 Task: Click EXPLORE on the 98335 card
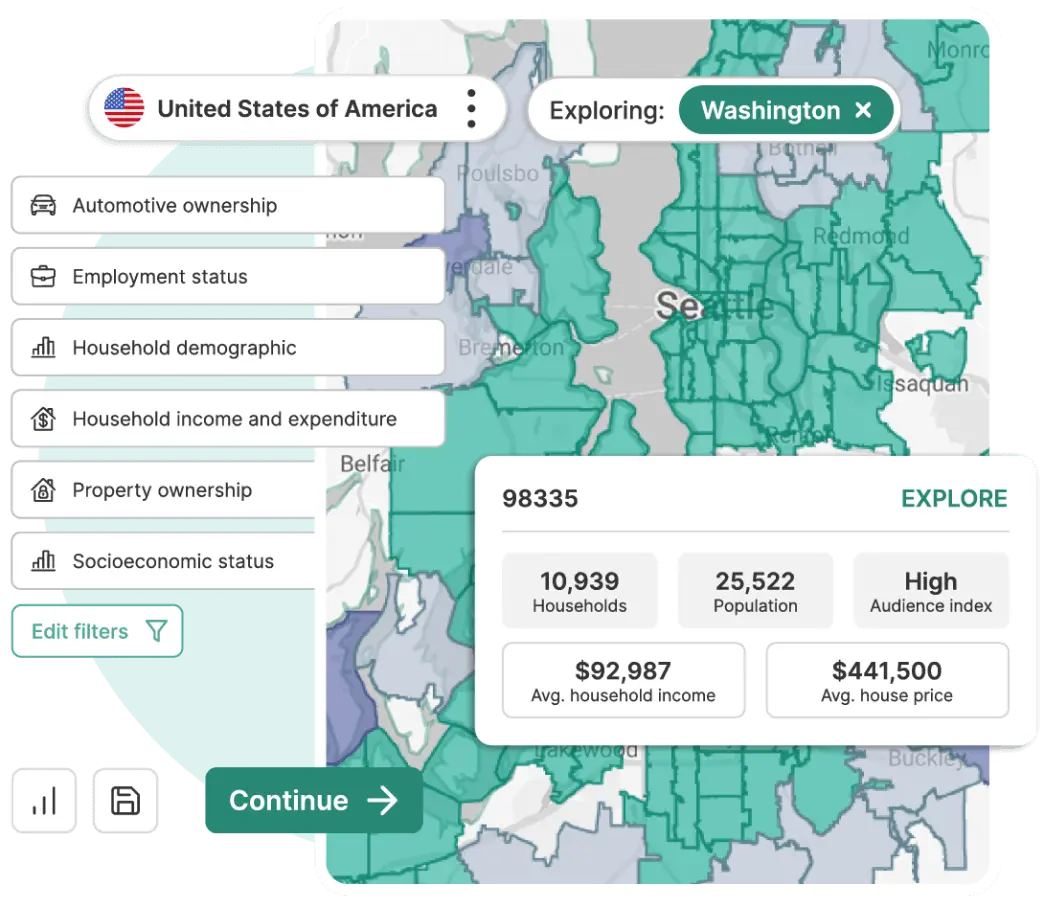[954, 499]
